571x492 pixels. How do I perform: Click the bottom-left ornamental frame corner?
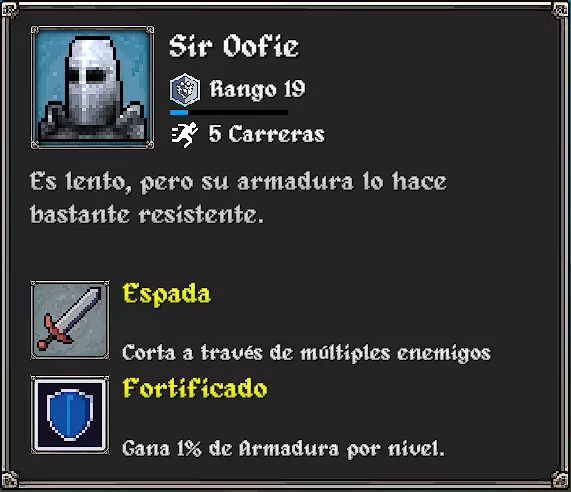click(x=10, y=480)
